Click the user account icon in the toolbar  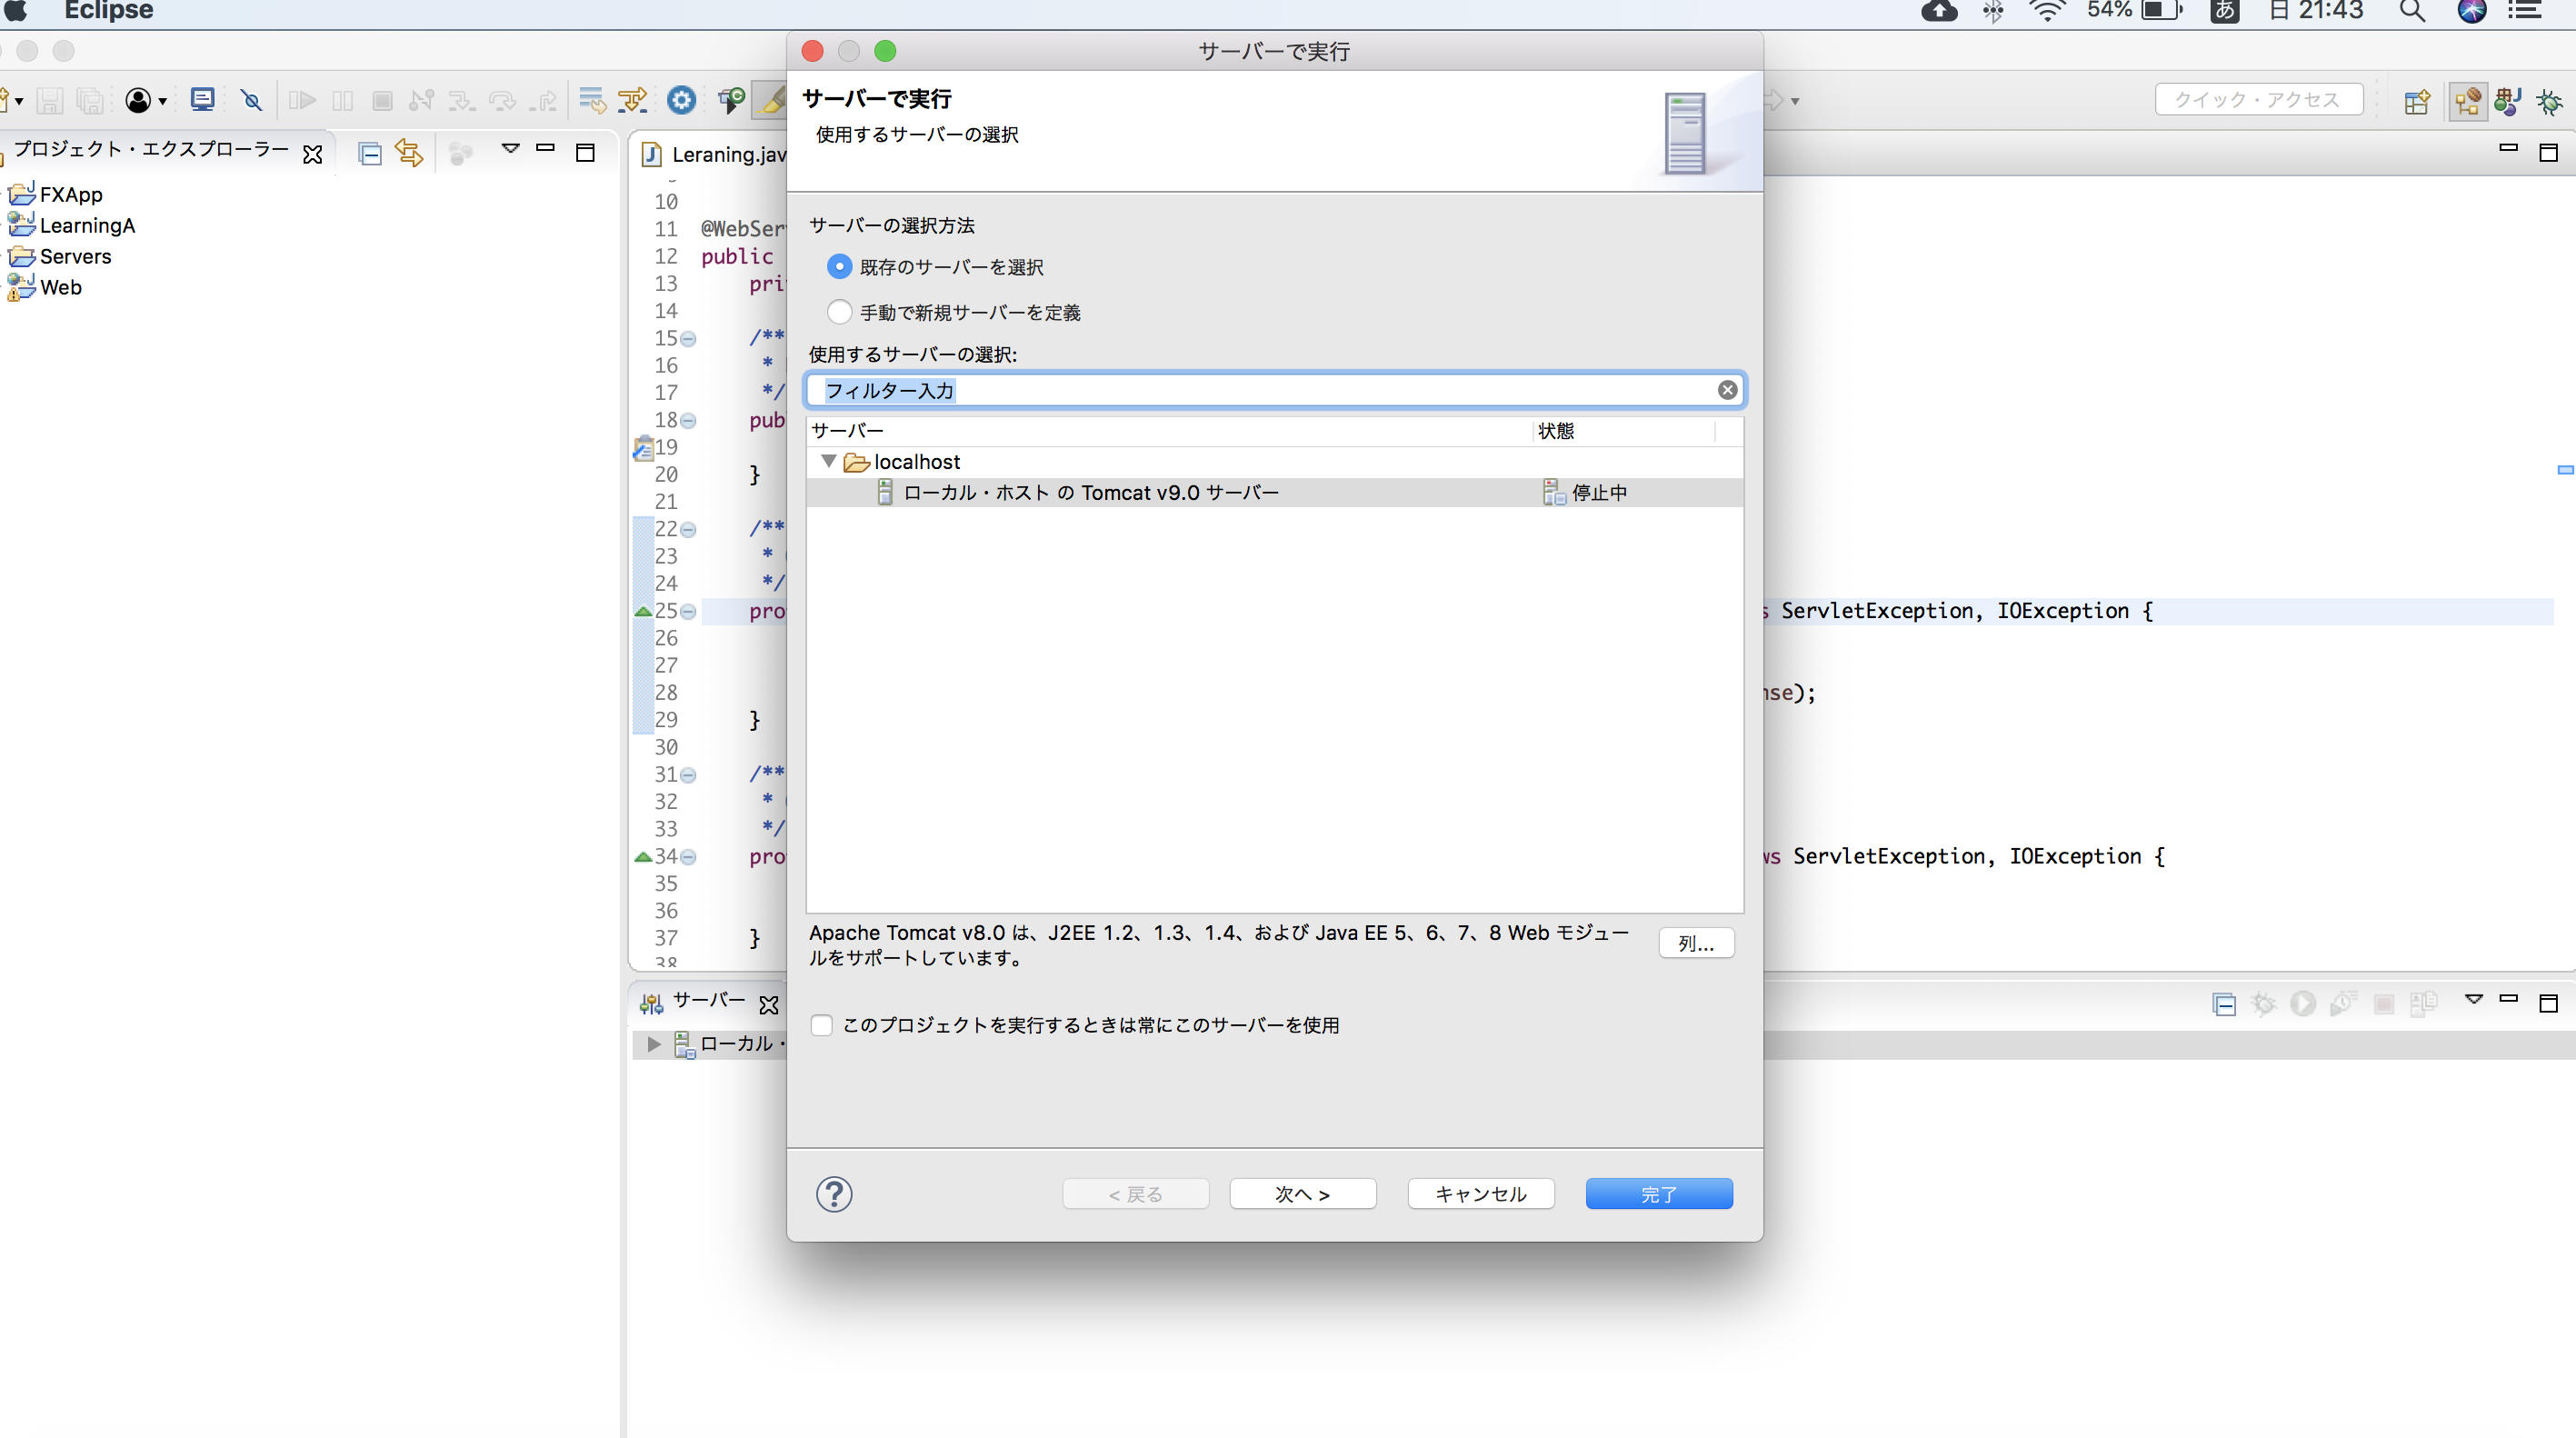pos(139,100)
